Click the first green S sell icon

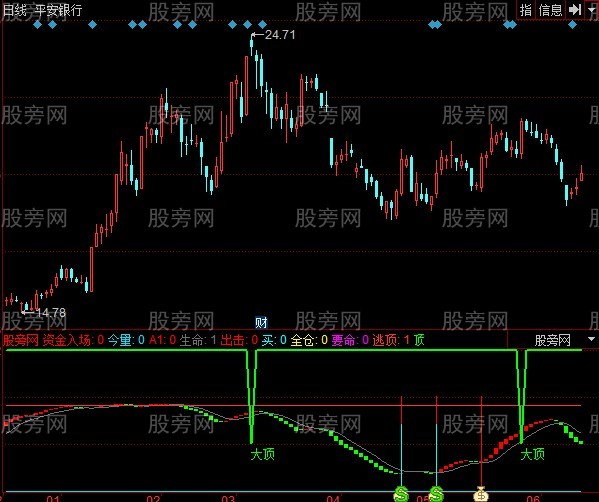[x=401, y=494]
